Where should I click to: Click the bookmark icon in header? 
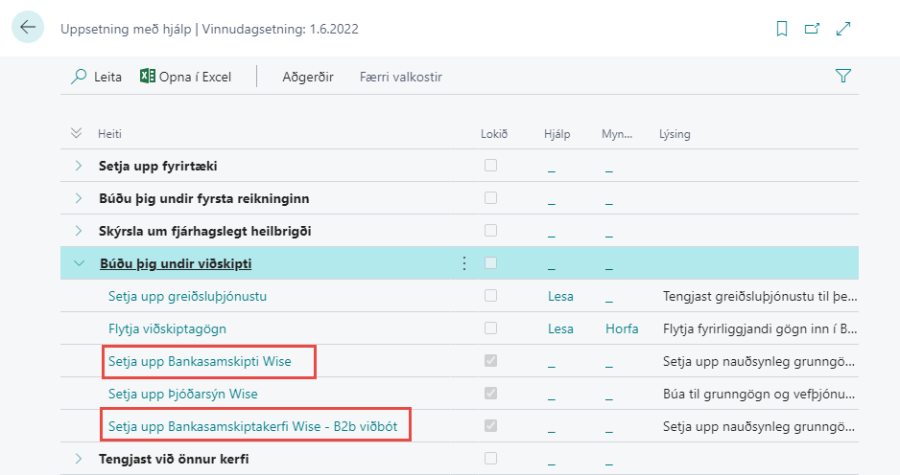coord(782,29)
